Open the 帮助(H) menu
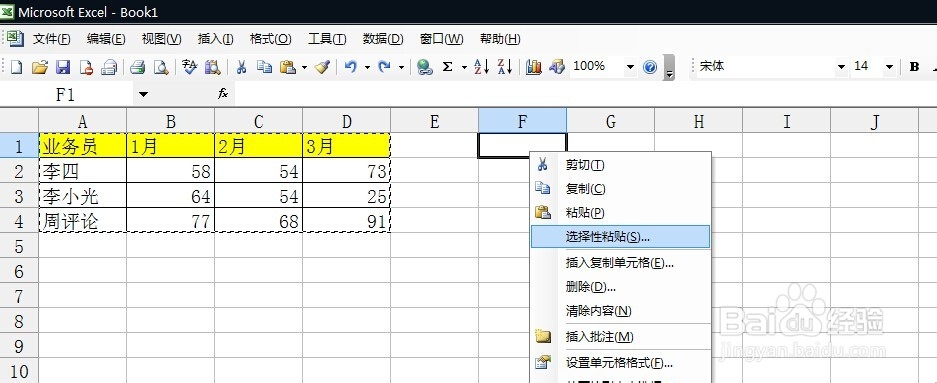This screenshot has height=383, width=937. [x=500, y=39]
